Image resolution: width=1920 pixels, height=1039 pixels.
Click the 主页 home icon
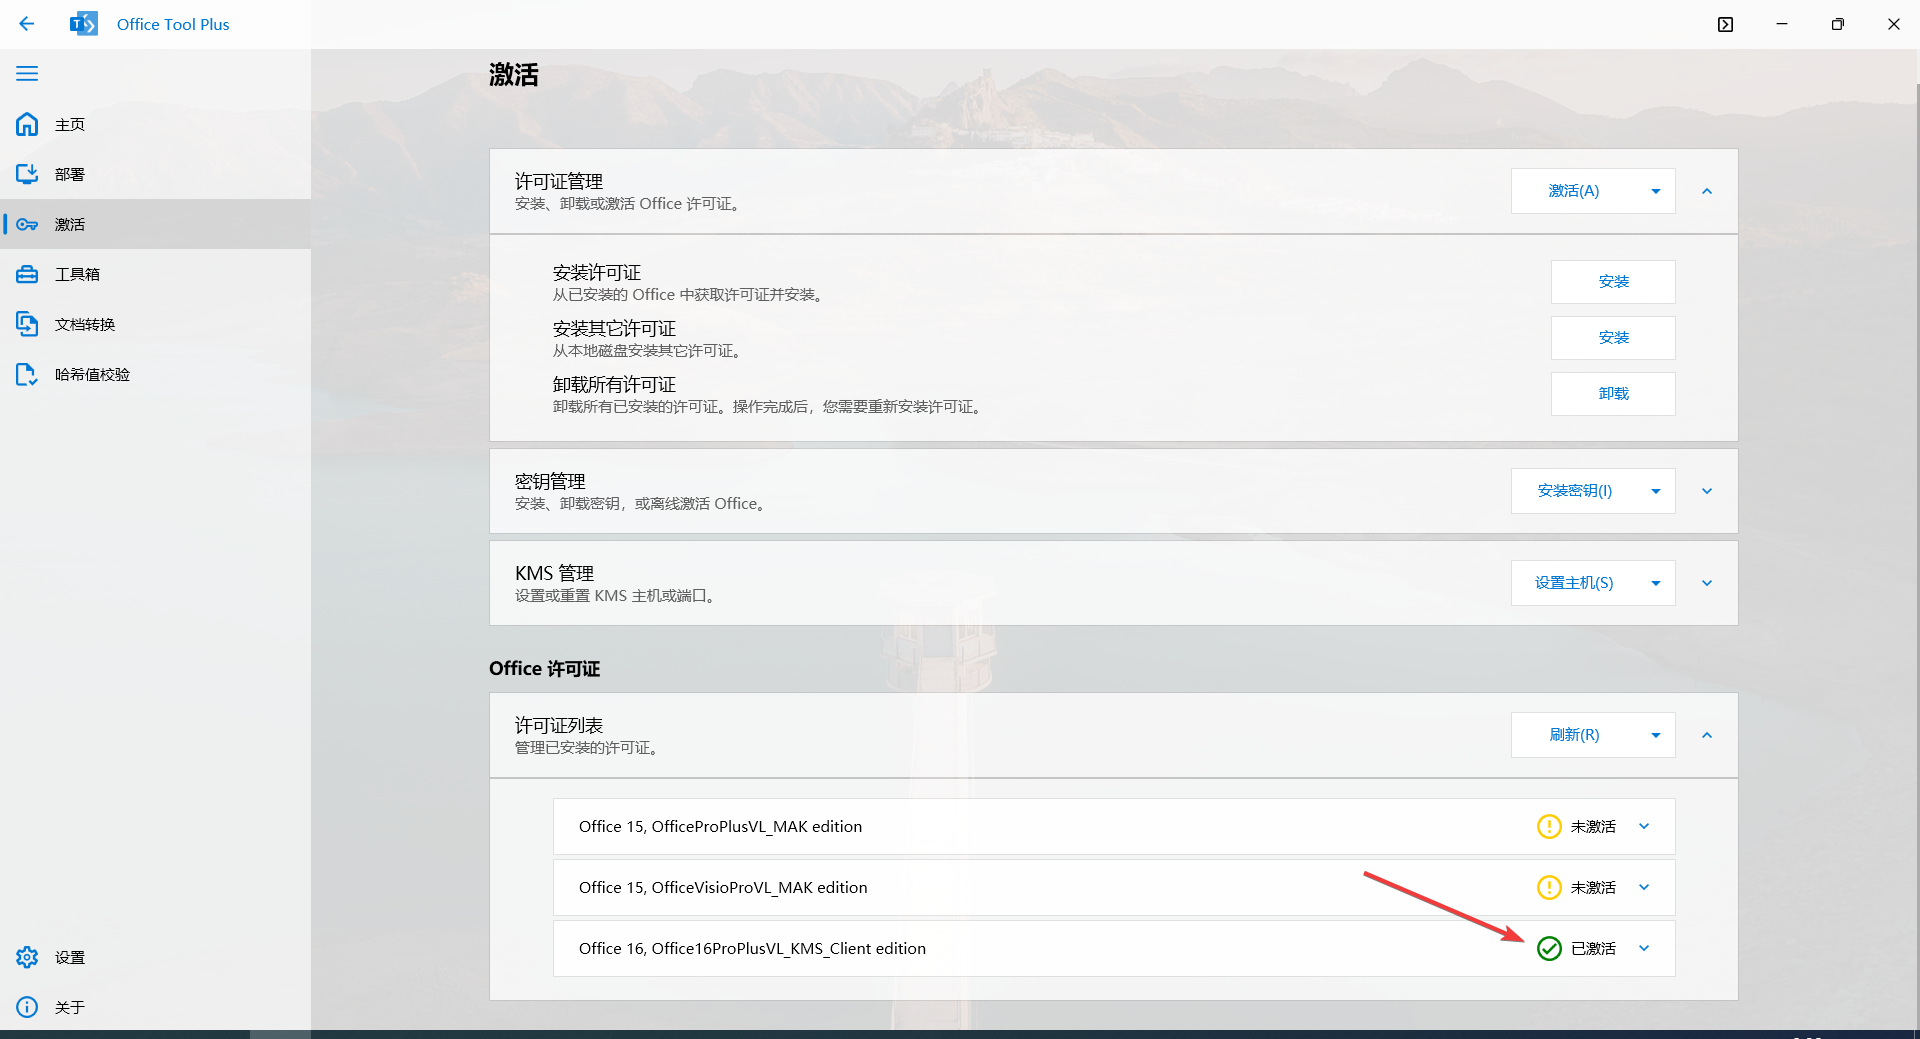click(x=27, y=124)
